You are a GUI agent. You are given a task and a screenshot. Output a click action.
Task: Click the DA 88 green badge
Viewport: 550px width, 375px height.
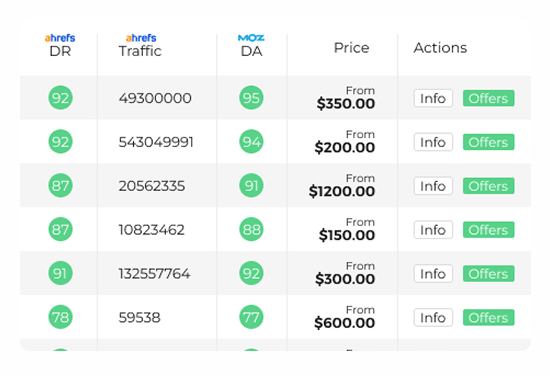point(251,229)
